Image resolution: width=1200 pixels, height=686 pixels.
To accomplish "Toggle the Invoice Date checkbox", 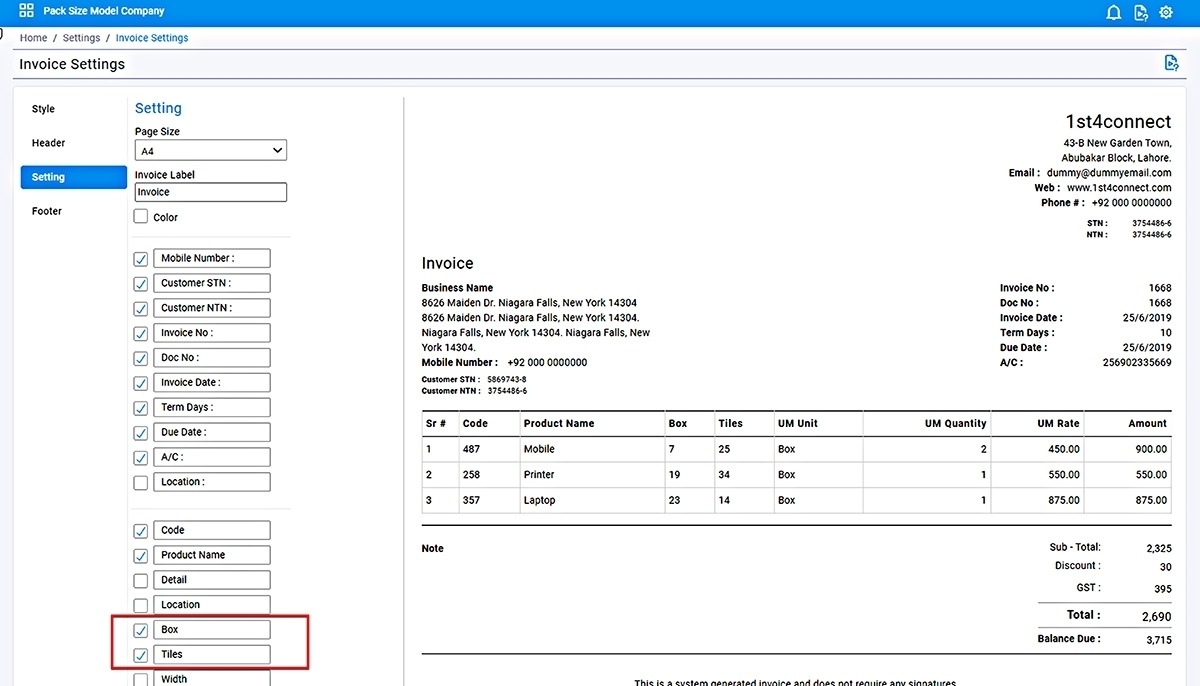I will (141, 384).
